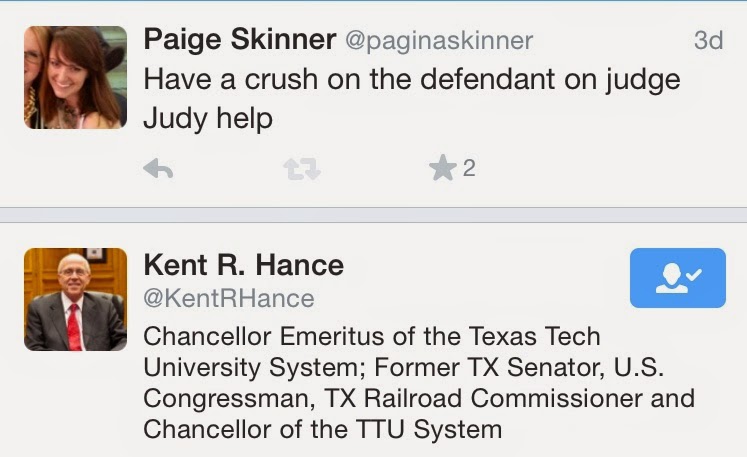Screen dimensions: 747x457
Task: Click the "Chancellor Emeritus of the Texas Tech" bio line
Action: tap(371, 336)
